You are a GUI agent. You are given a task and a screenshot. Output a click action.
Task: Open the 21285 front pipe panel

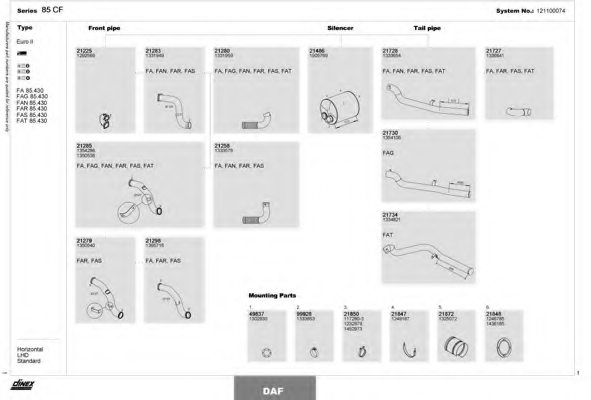[140, 184]
